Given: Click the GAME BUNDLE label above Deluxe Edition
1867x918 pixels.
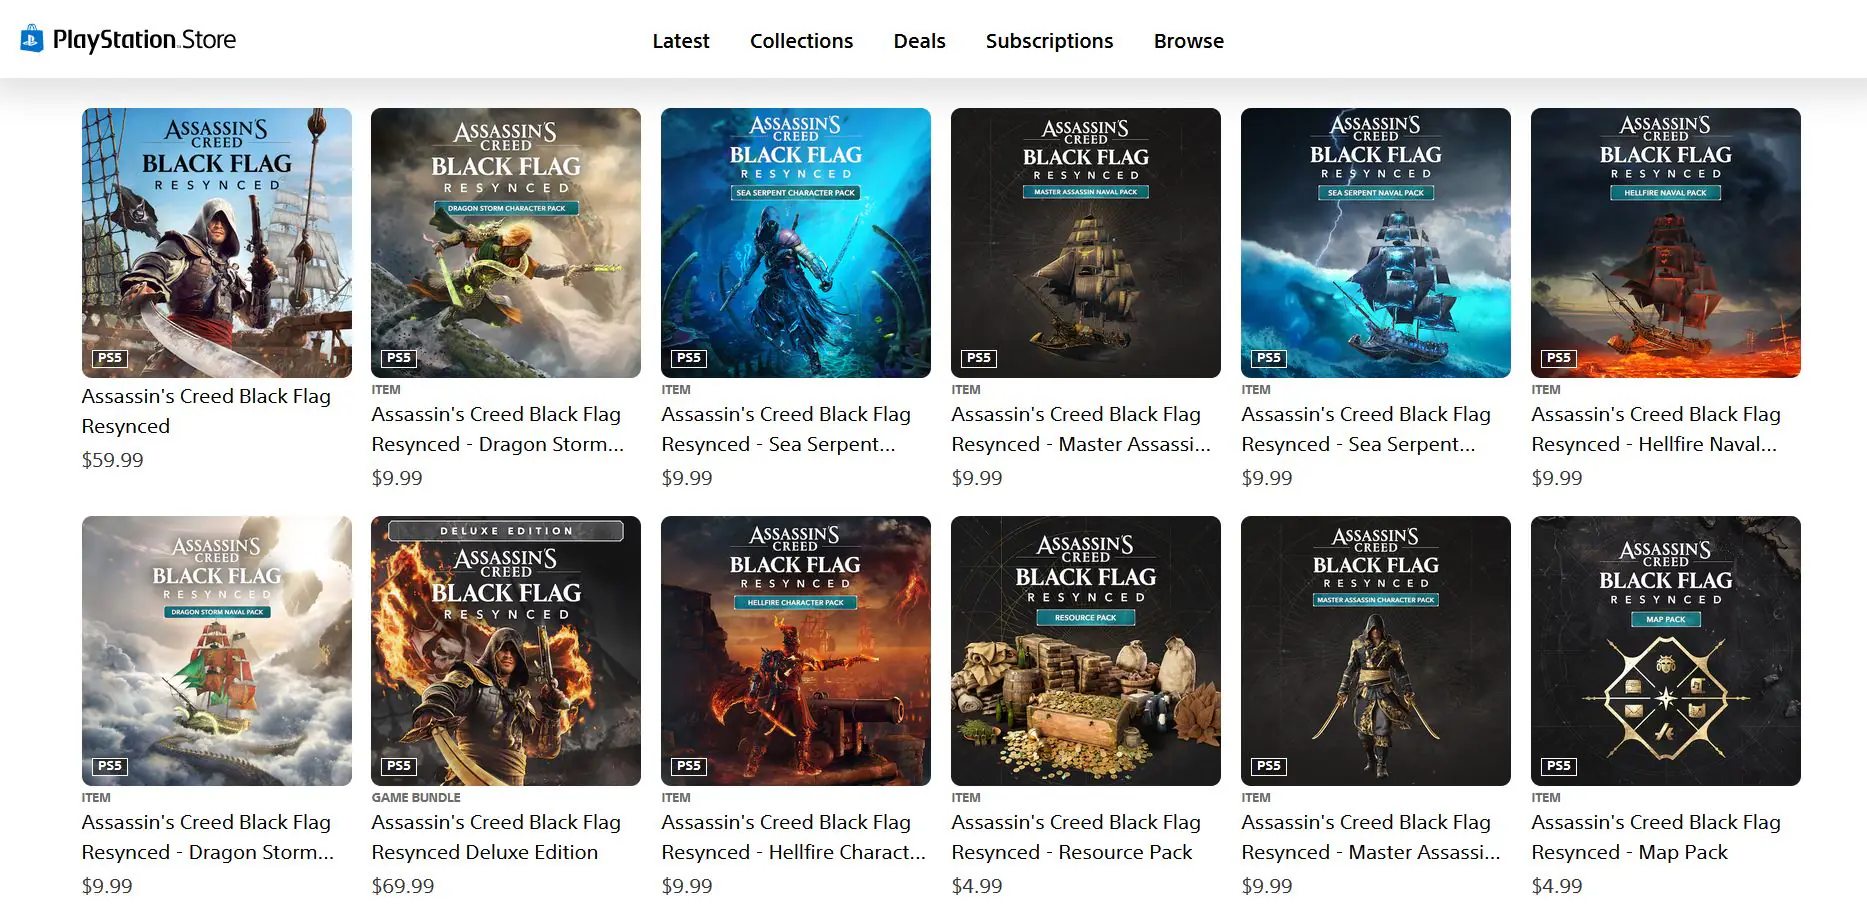Looking at the screenshot, I should pyautogui.click(x=416, y=797).
